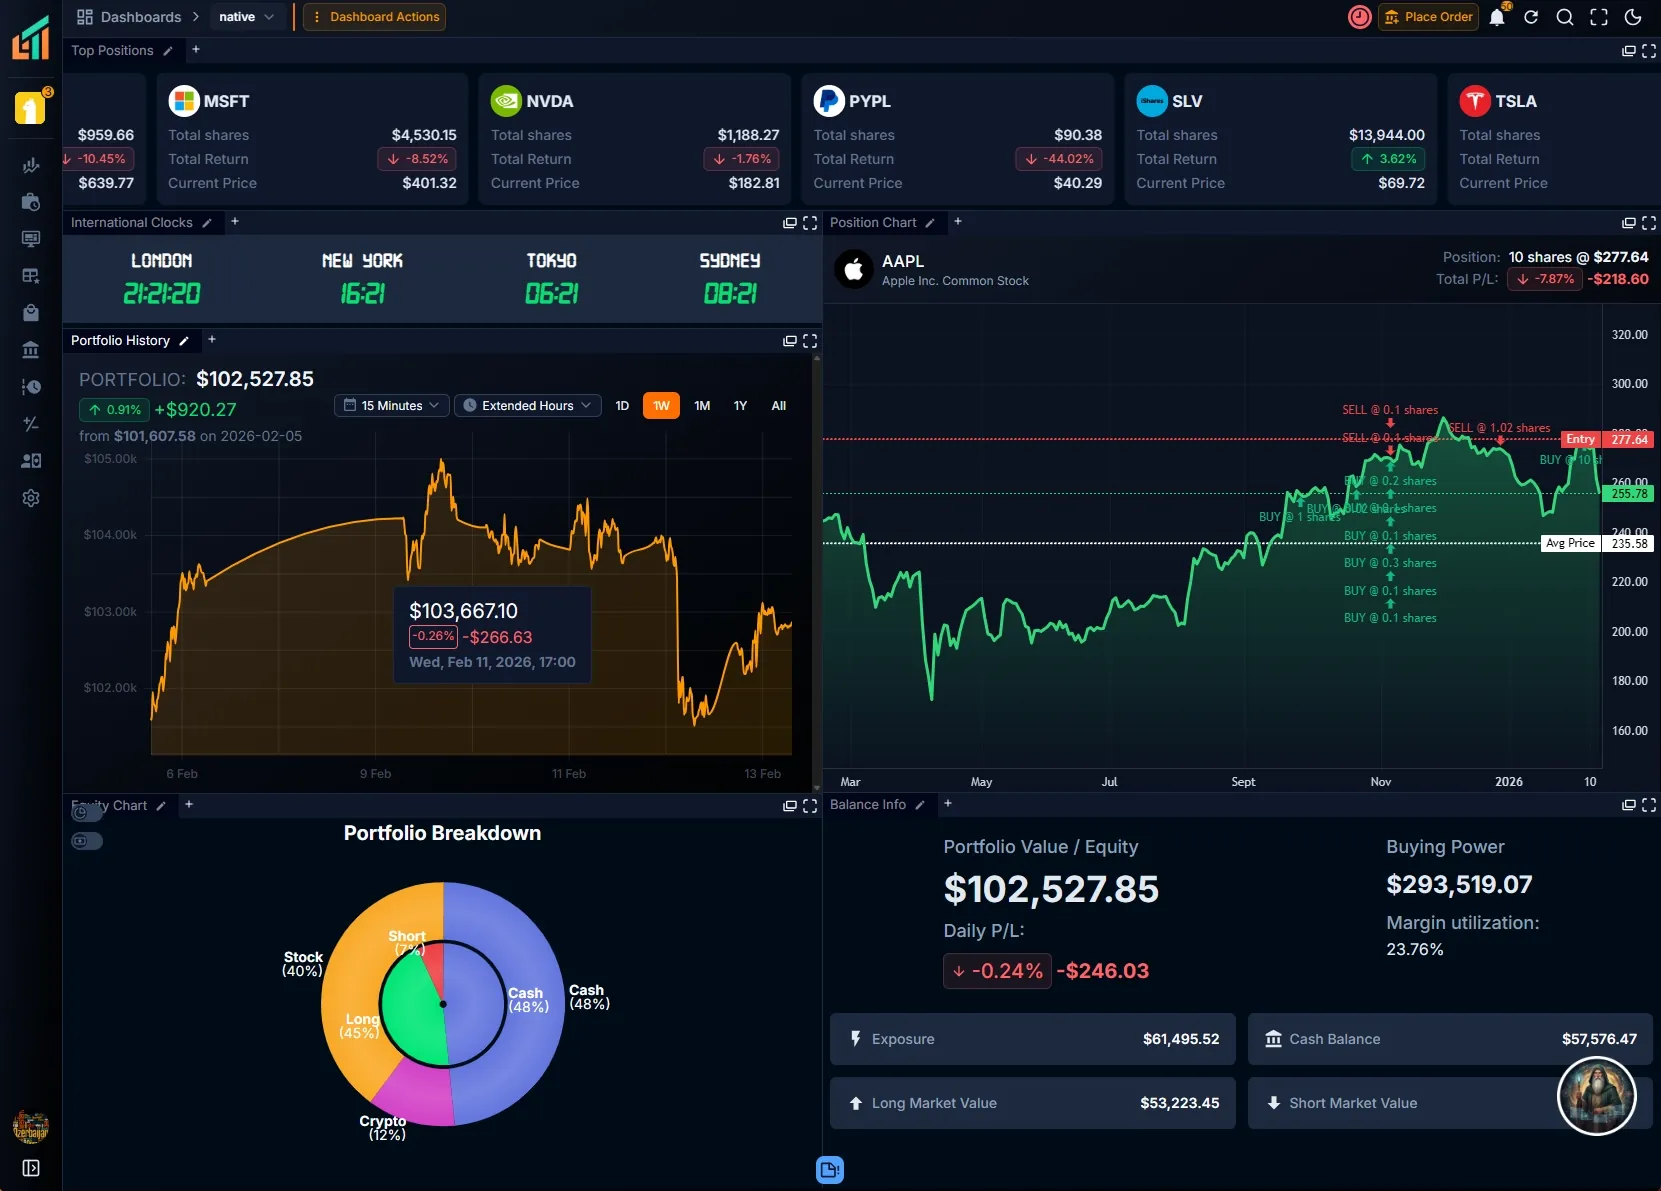The width and height of the screenshot is (1661, 1191).
Task: Open the starred table watchlist sidebar icon
Action: (x=31, y=276)
